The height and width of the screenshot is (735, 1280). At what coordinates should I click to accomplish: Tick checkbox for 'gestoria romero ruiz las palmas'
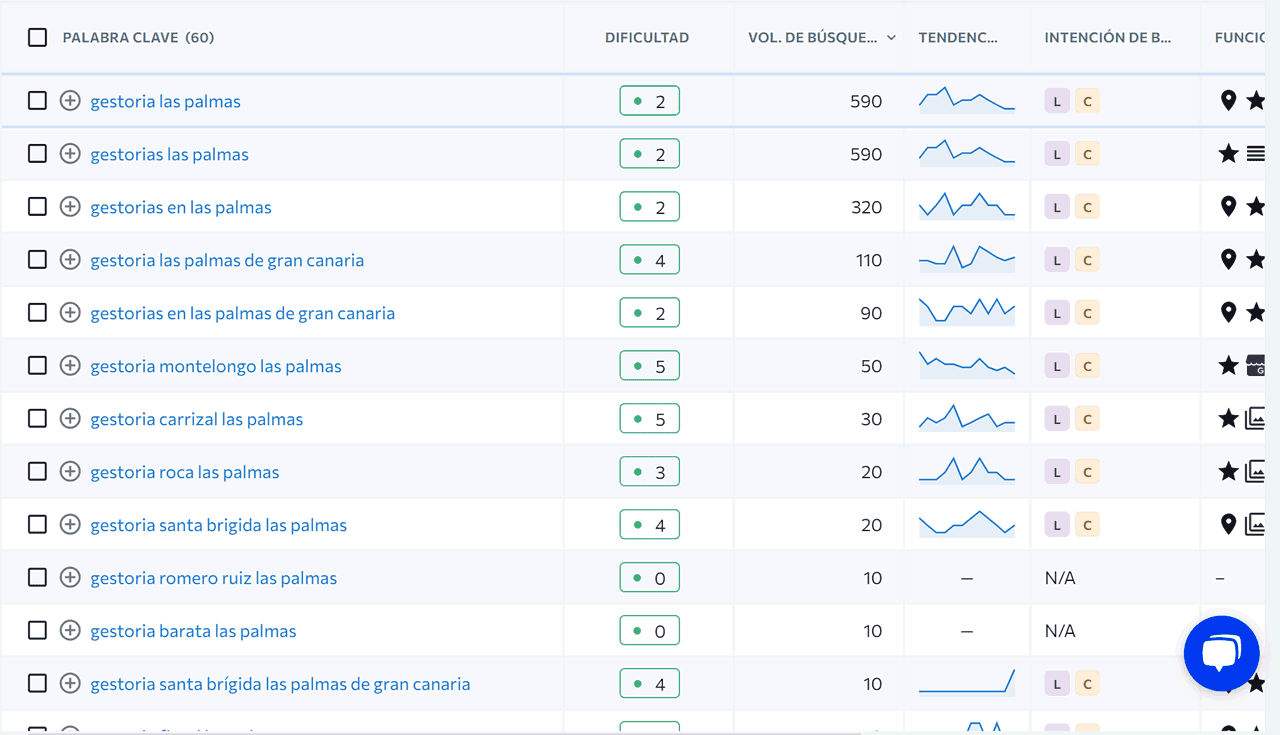[x=37, y=578]
